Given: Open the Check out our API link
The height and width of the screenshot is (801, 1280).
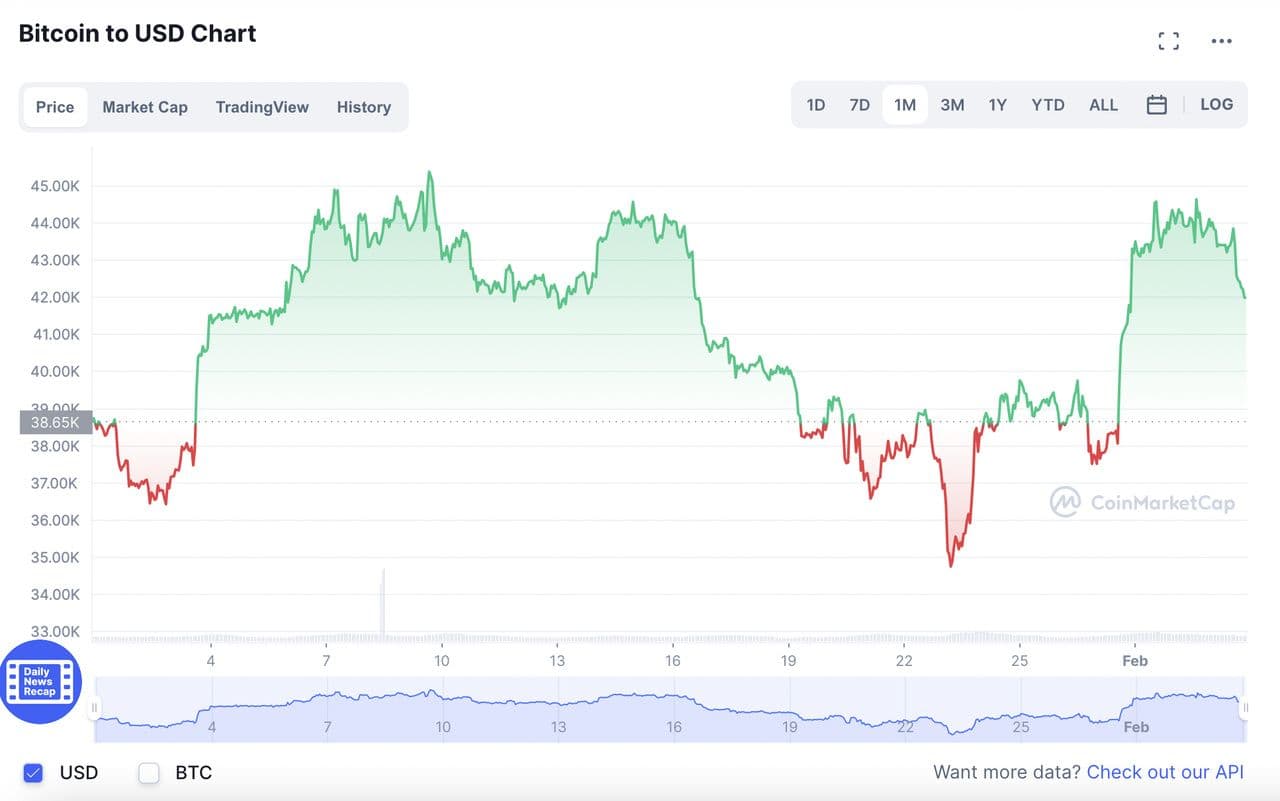Looking at the screenshot, I should tap(1165, 771).
